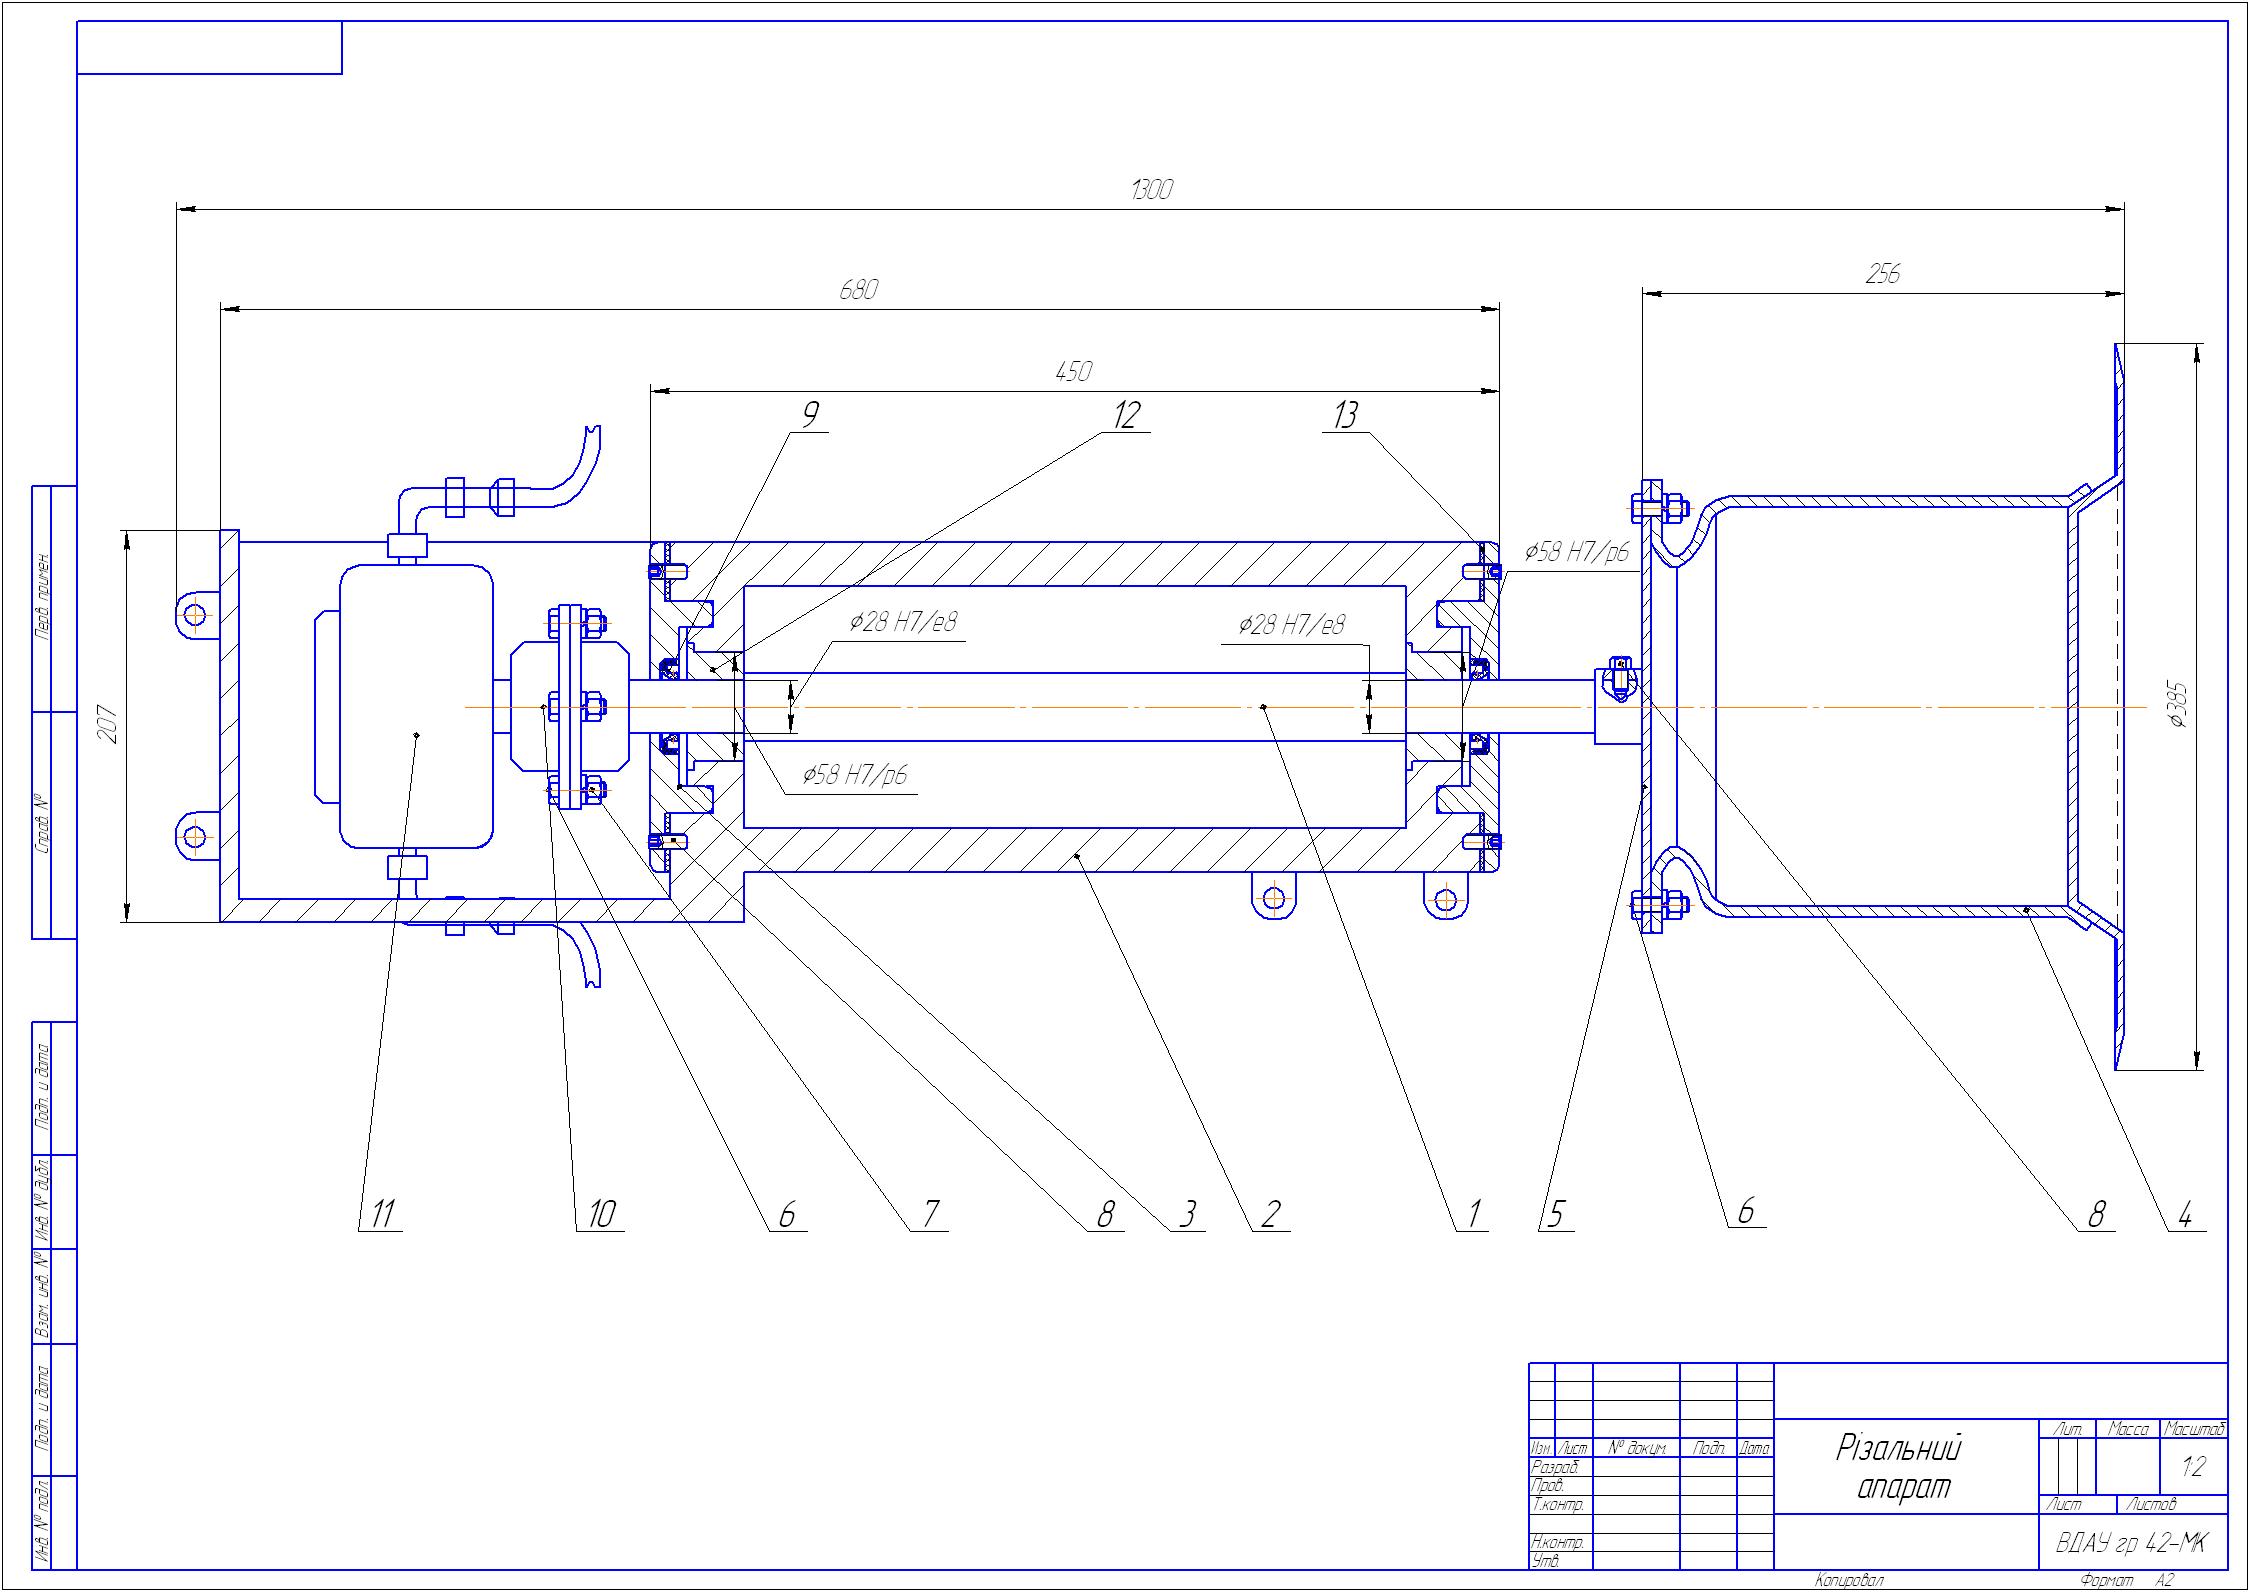
Task: Click the 'Инв. № дубл.' side label
Action: pos(44,1200)
